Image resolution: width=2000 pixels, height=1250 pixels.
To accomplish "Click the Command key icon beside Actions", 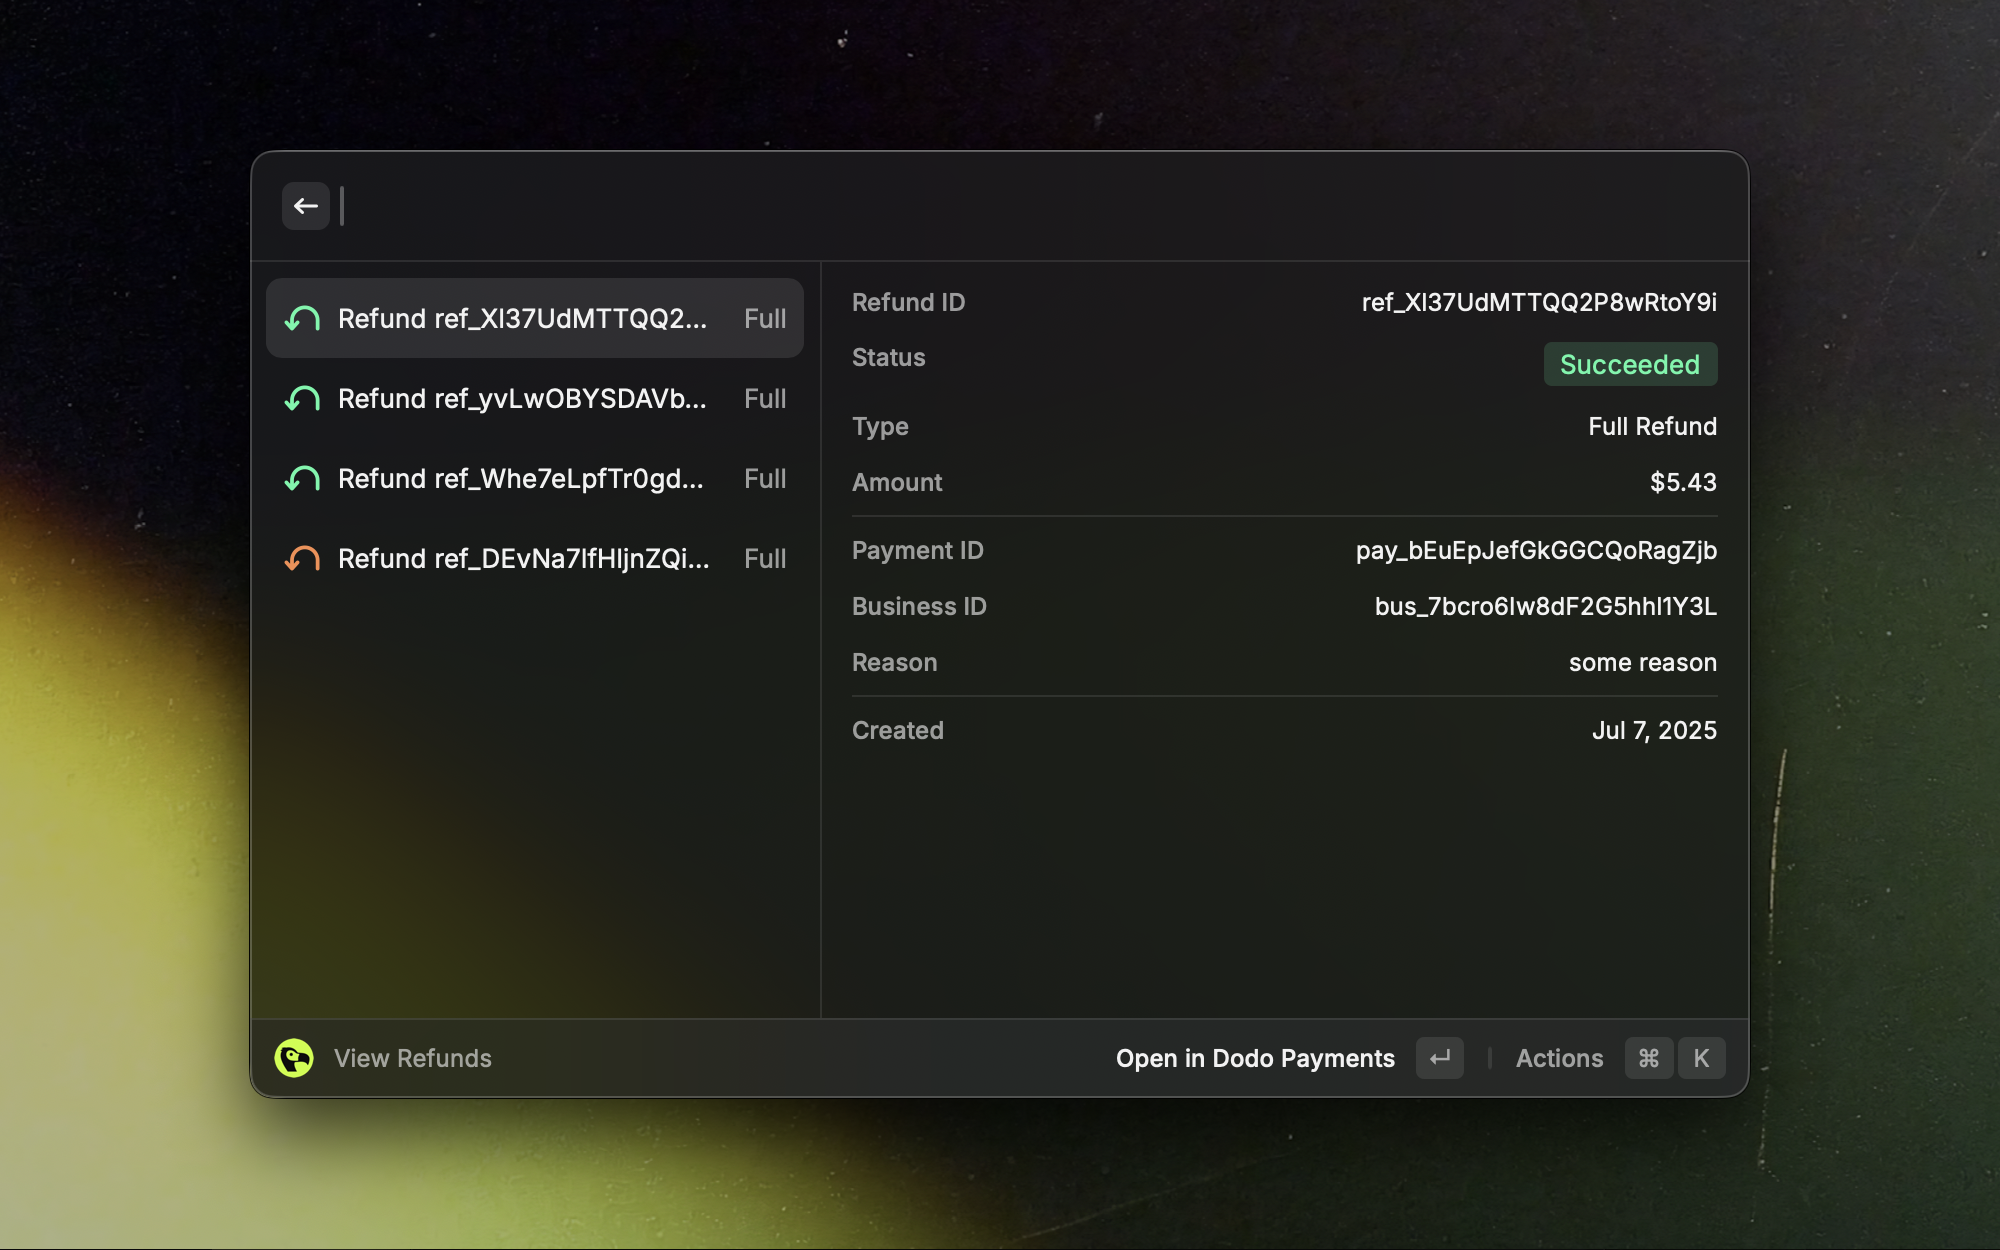I will [1649, 1057].
